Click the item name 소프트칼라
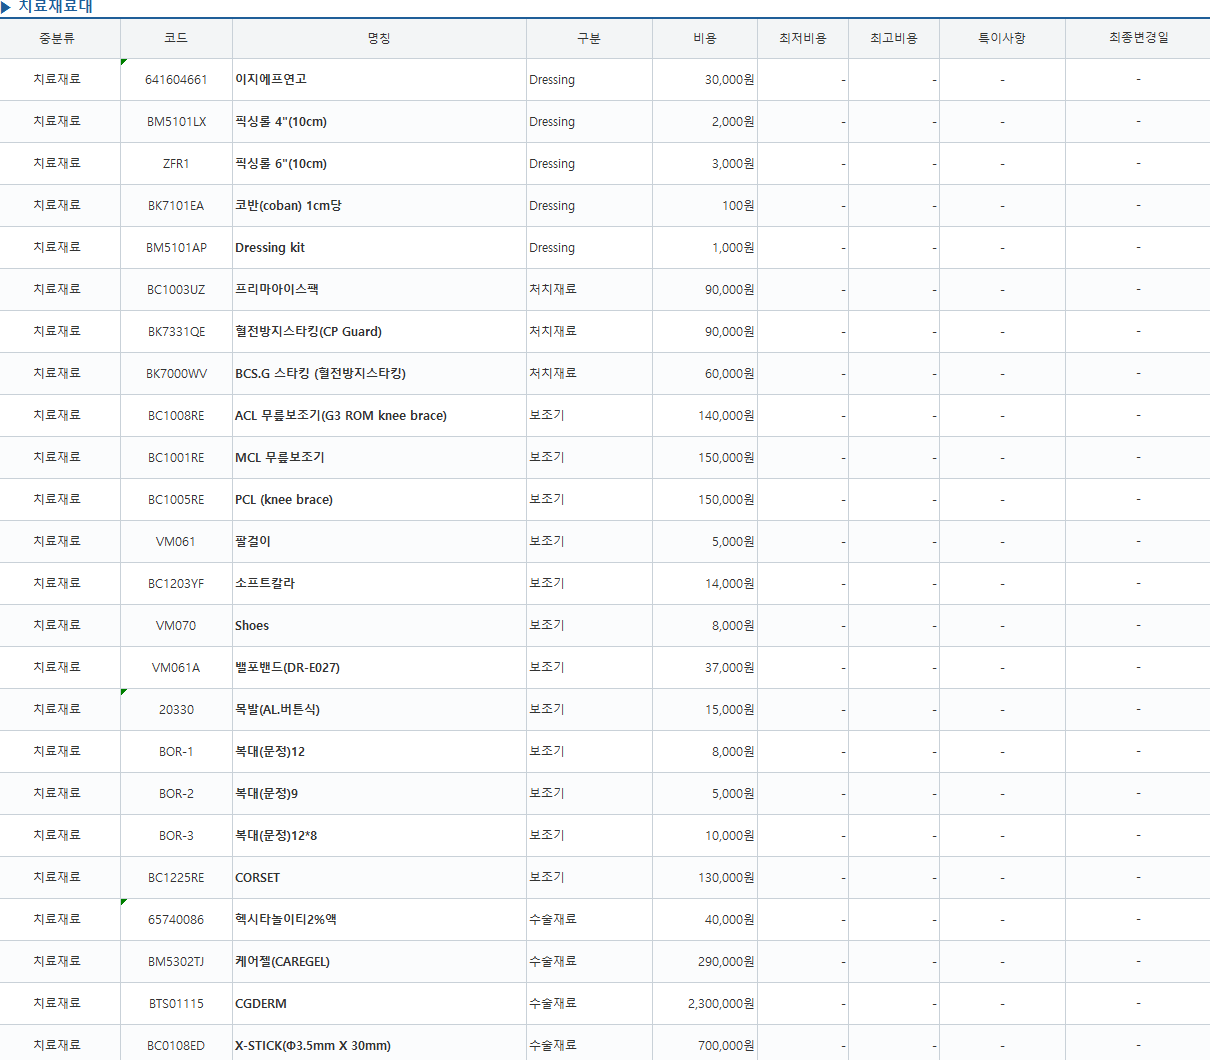This screenshot has width=1210, height=1060. [x=265, y=583]
